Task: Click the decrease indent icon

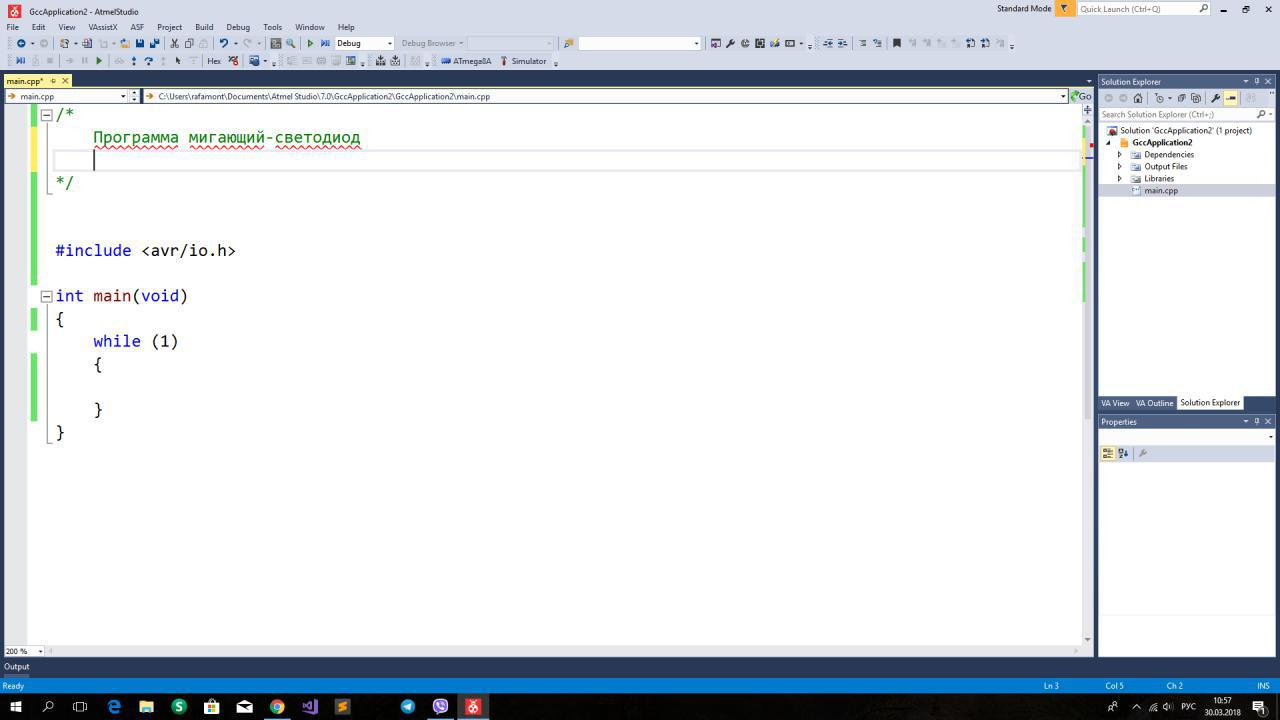Action: [x=828, y=43]
